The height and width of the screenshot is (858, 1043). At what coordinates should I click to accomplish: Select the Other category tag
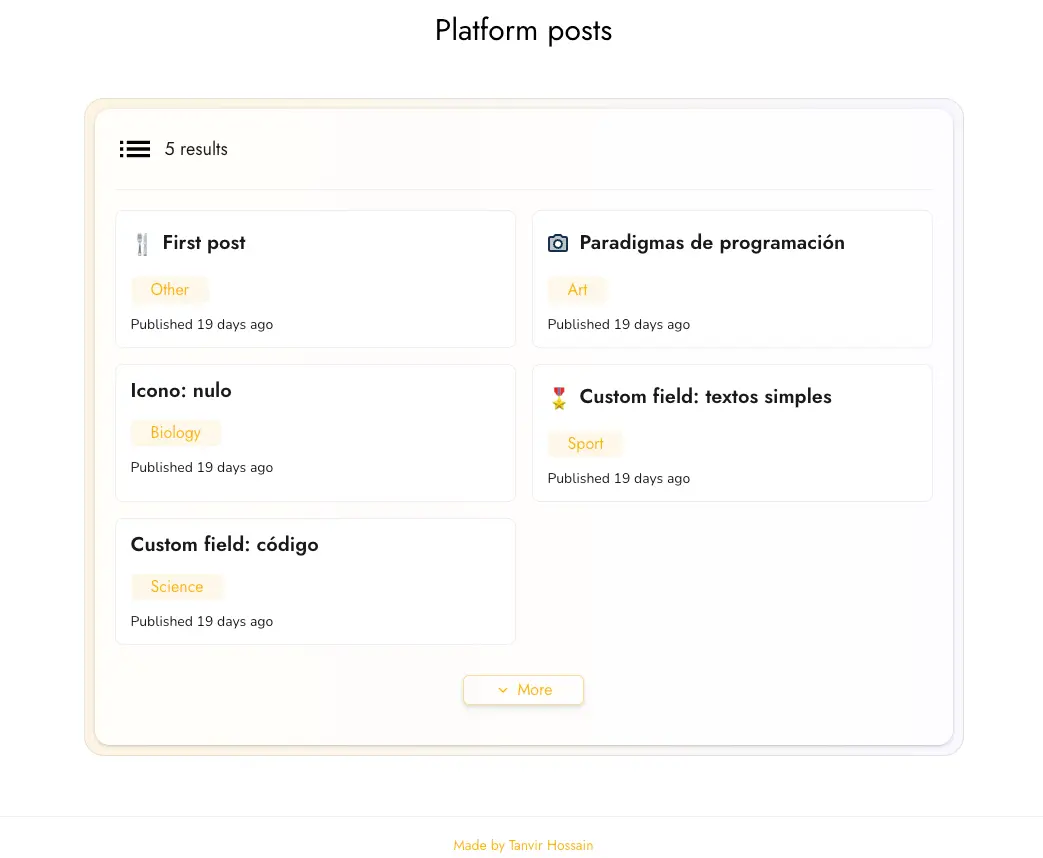[170, 290]
